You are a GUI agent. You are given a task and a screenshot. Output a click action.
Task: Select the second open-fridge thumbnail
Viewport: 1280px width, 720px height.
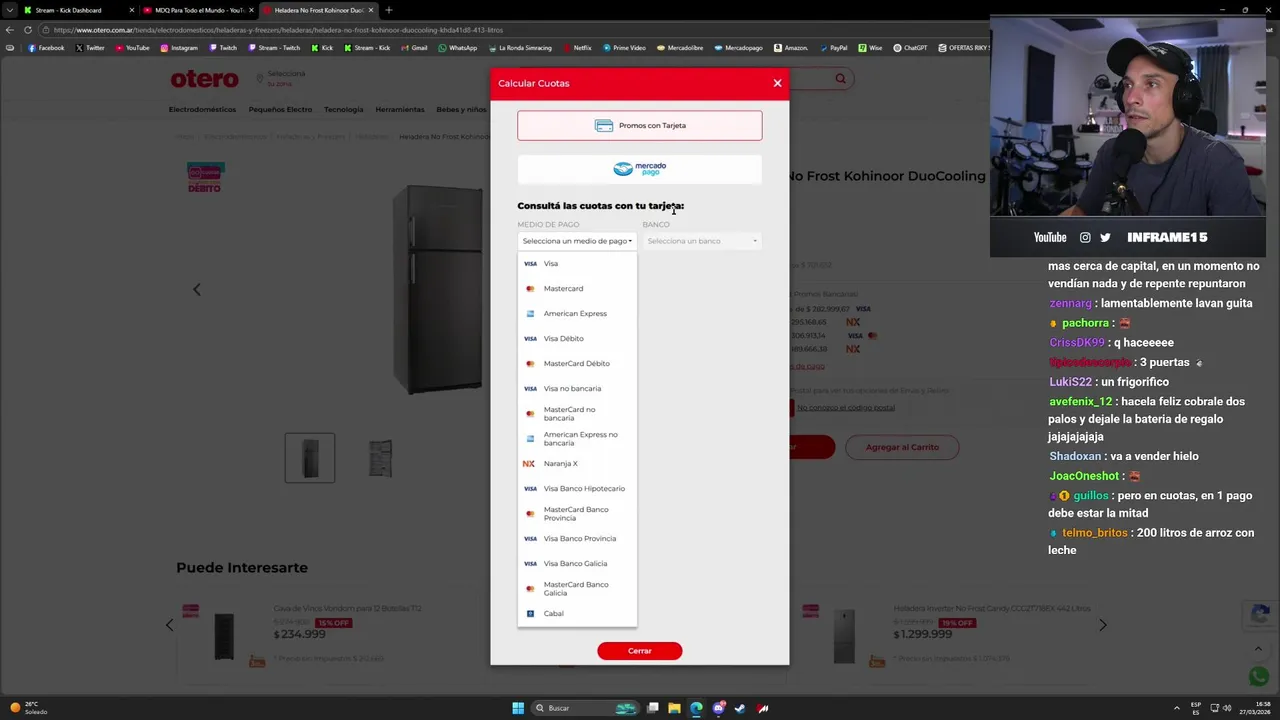coord(380,458)
